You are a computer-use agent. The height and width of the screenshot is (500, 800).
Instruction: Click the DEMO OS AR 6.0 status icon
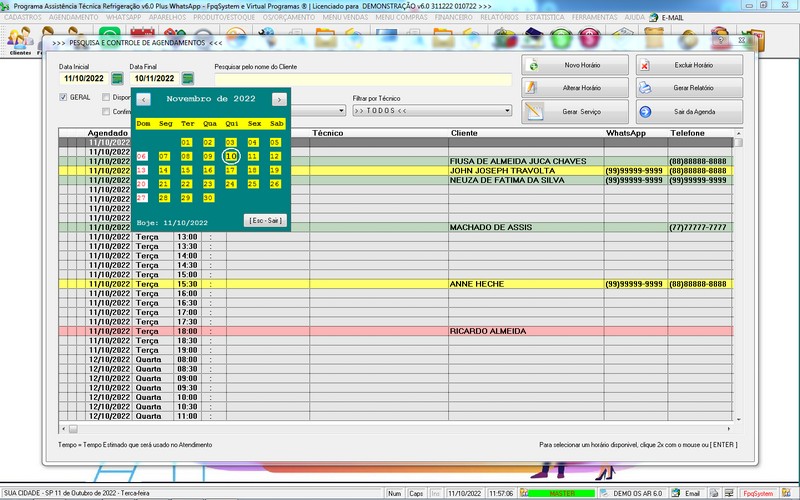click(x=604, y=493)
